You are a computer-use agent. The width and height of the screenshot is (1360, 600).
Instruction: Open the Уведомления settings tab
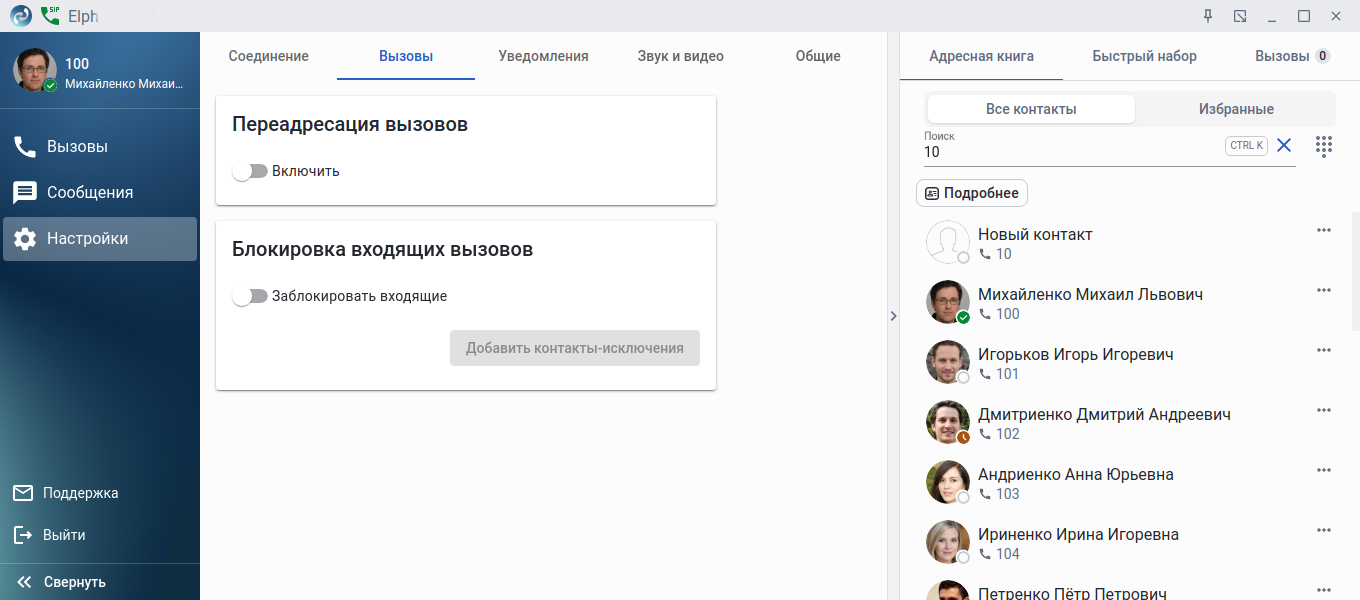[x=543, y=56]
